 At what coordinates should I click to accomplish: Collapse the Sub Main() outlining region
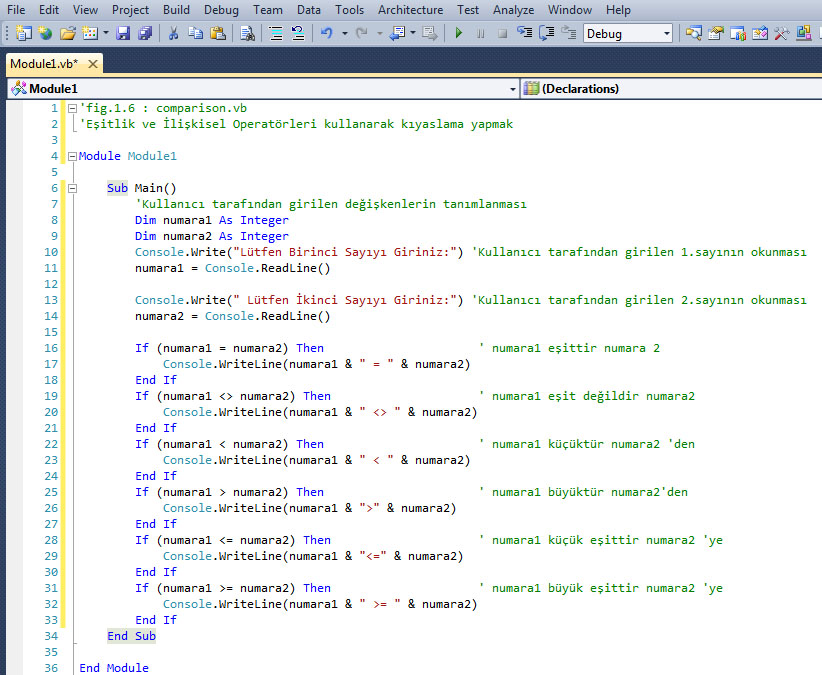[x=72, y=188]
